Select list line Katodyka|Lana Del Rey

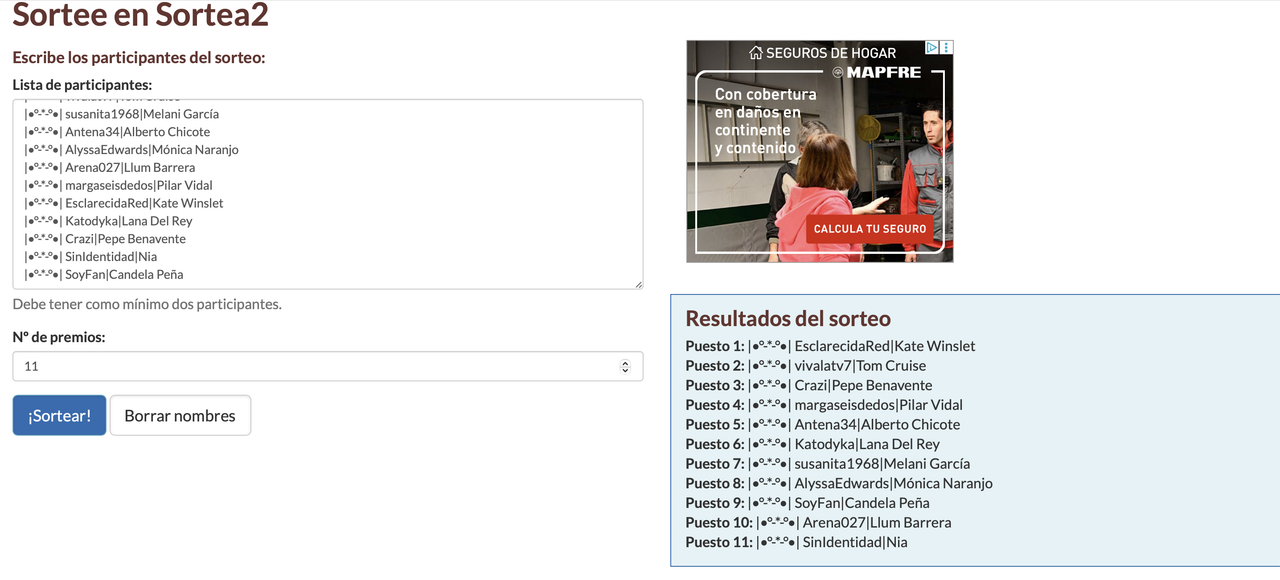[x=108, y=222]
